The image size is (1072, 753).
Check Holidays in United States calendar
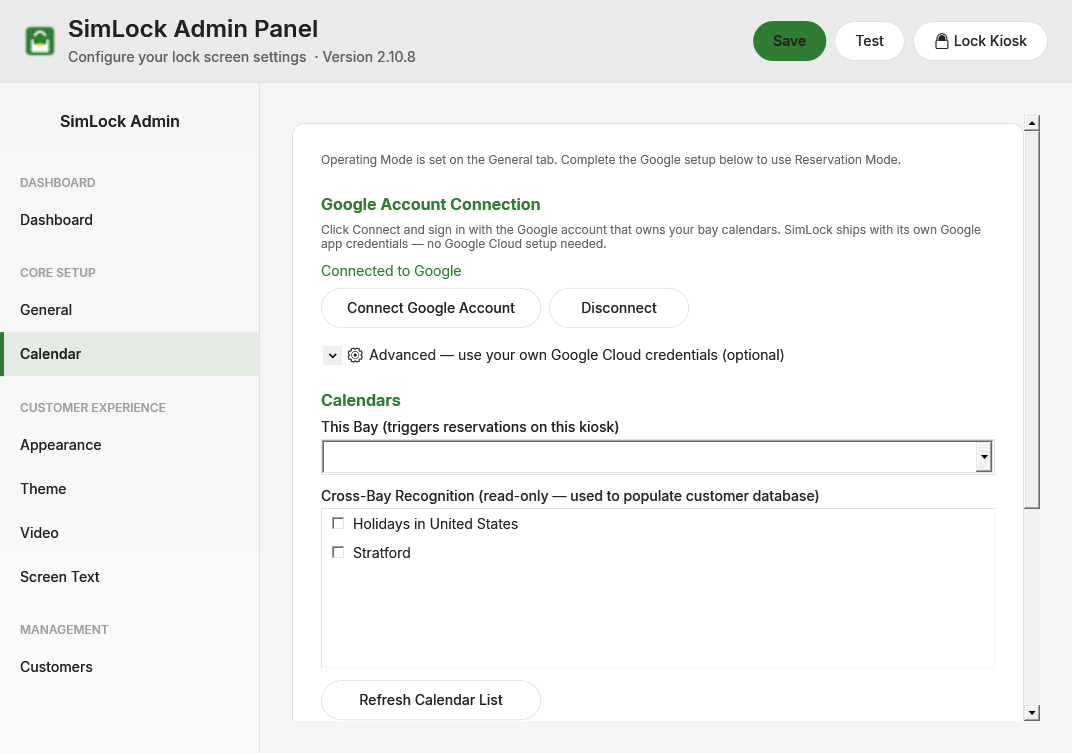pyautogui.click(x=338, y=523)
